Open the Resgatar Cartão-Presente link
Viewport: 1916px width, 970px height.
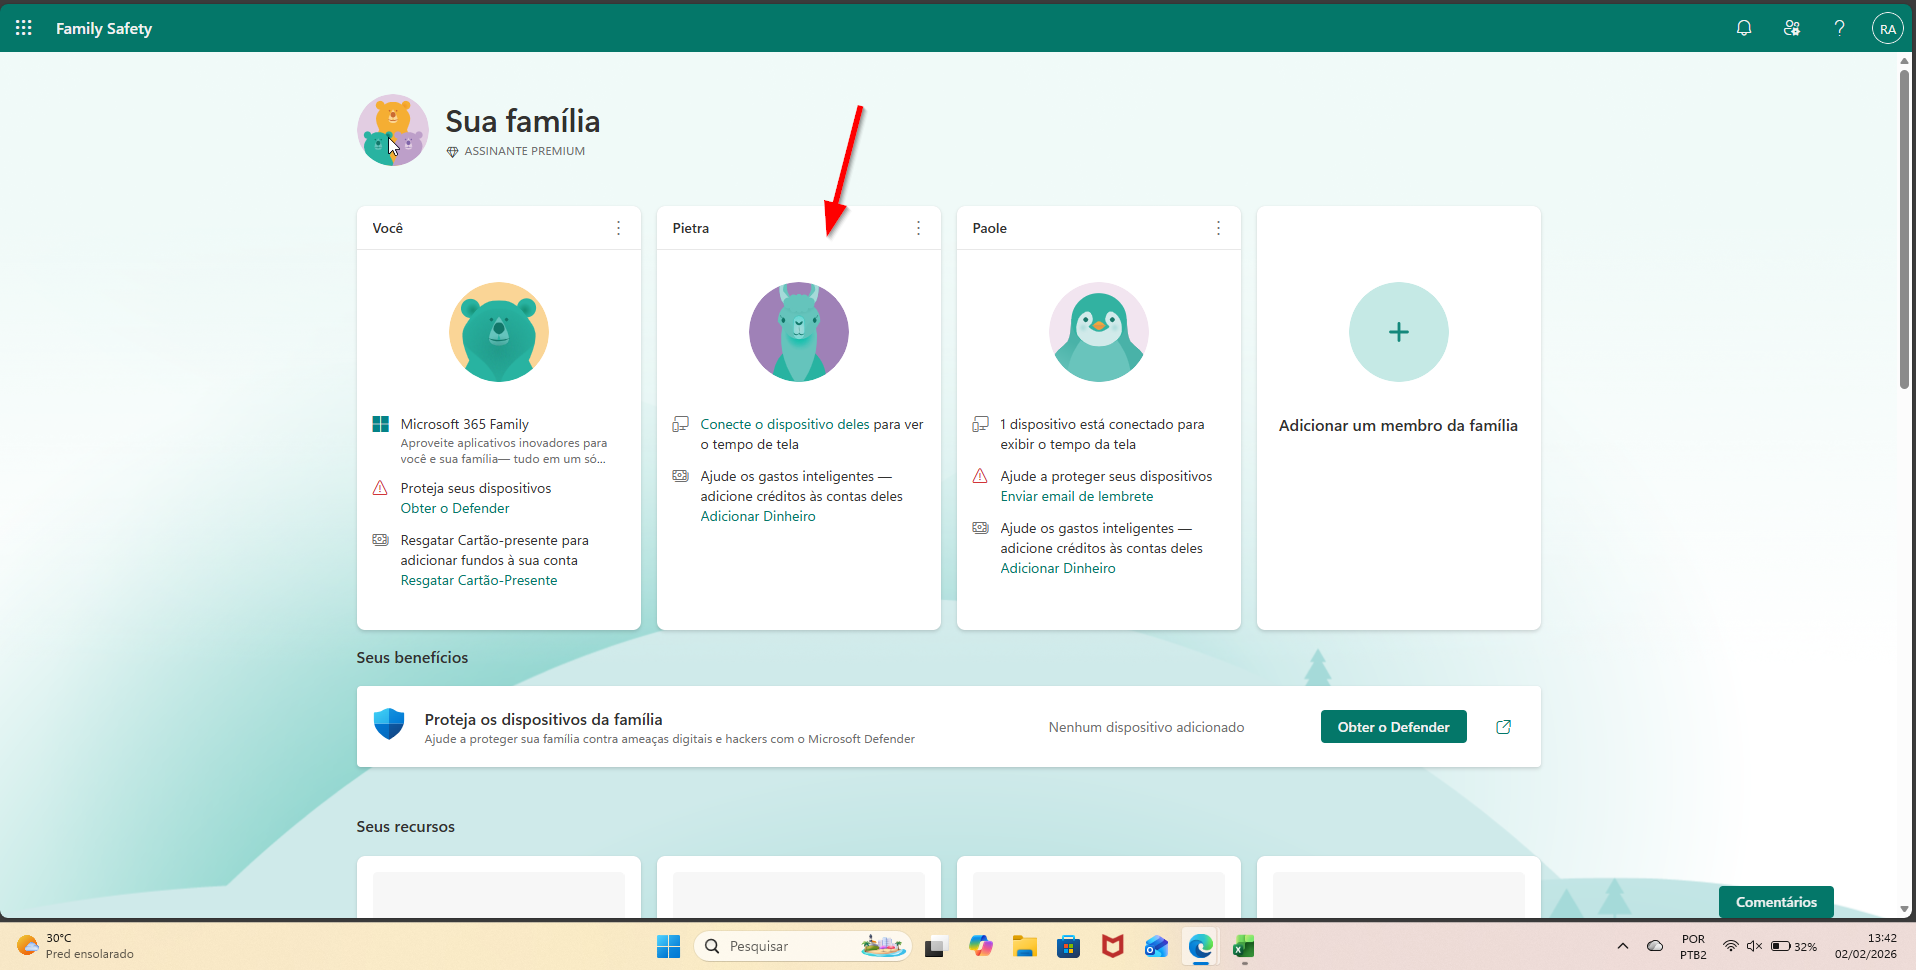tap(479, 580)
